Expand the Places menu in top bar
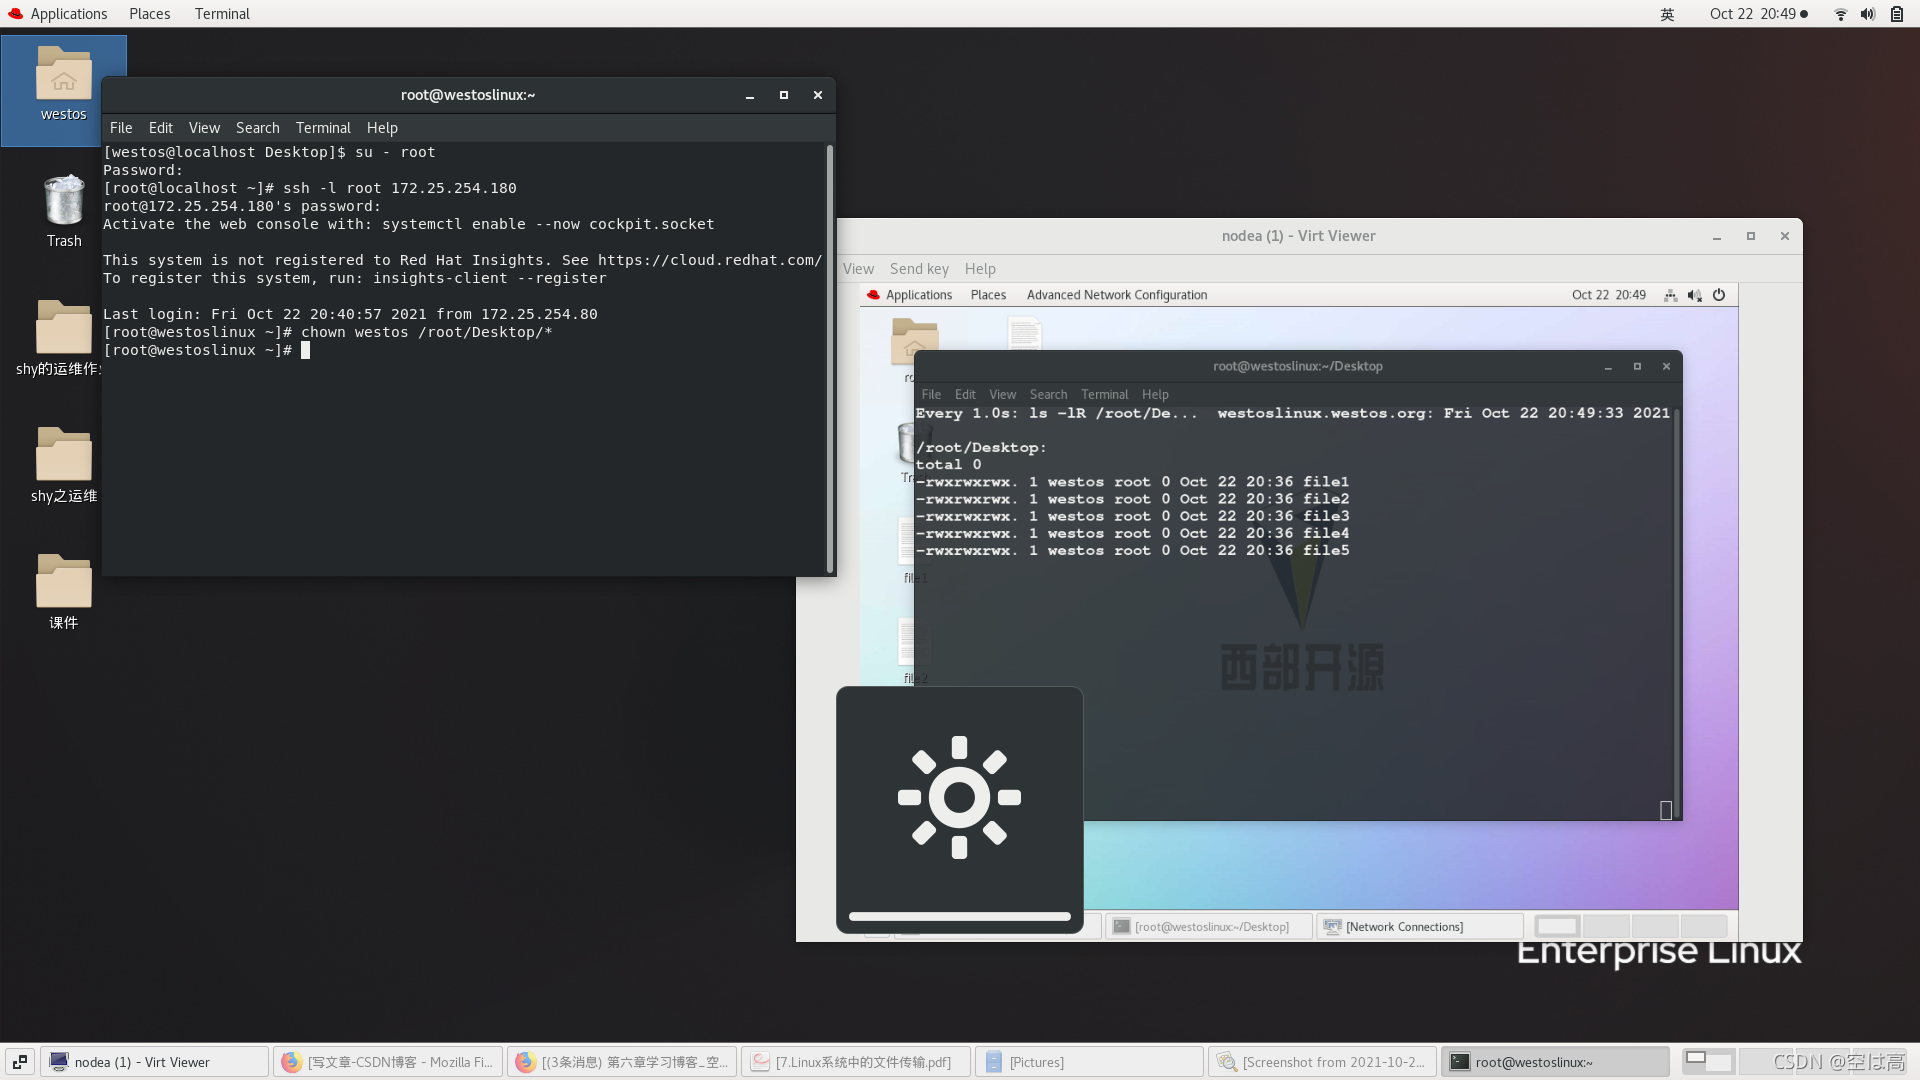 pos(149,13)
